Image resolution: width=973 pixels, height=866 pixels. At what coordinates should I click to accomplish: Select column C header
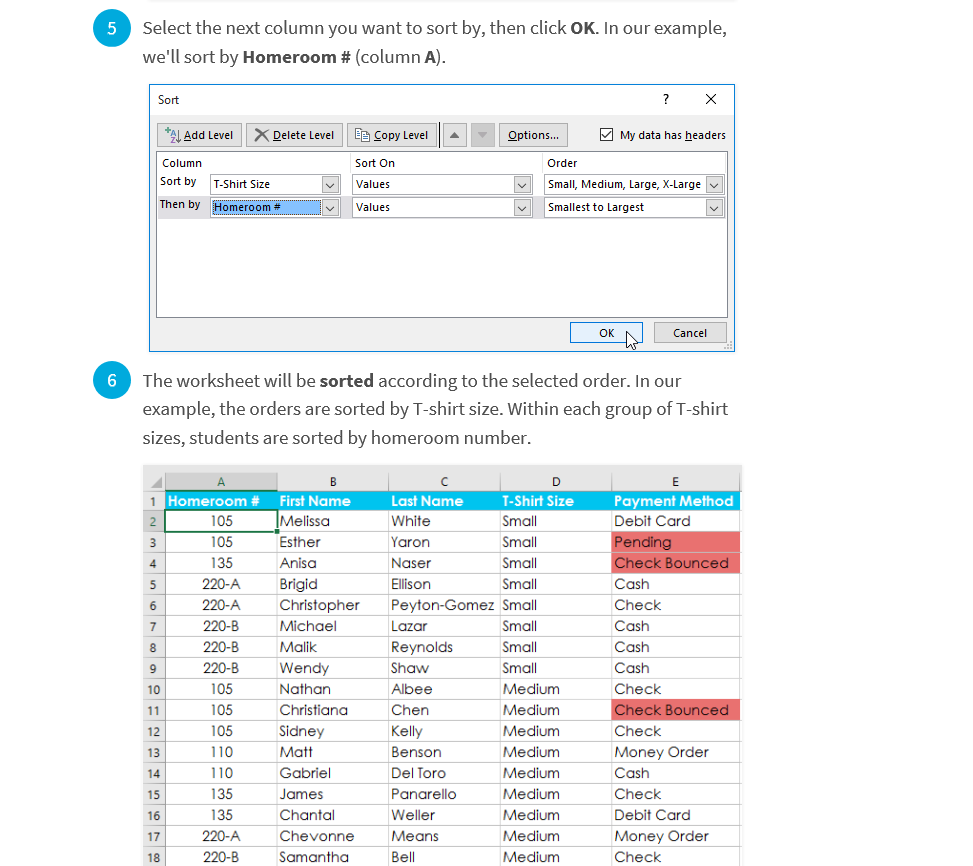point(444,481)
